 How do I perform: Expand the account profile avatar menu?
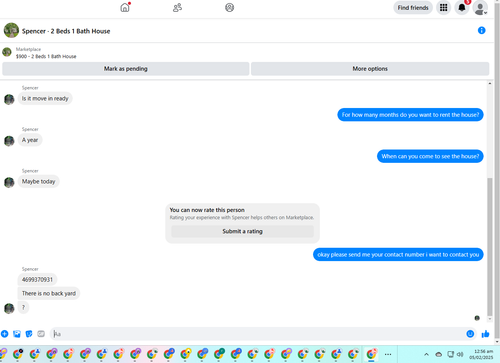(x=480, y=8)
